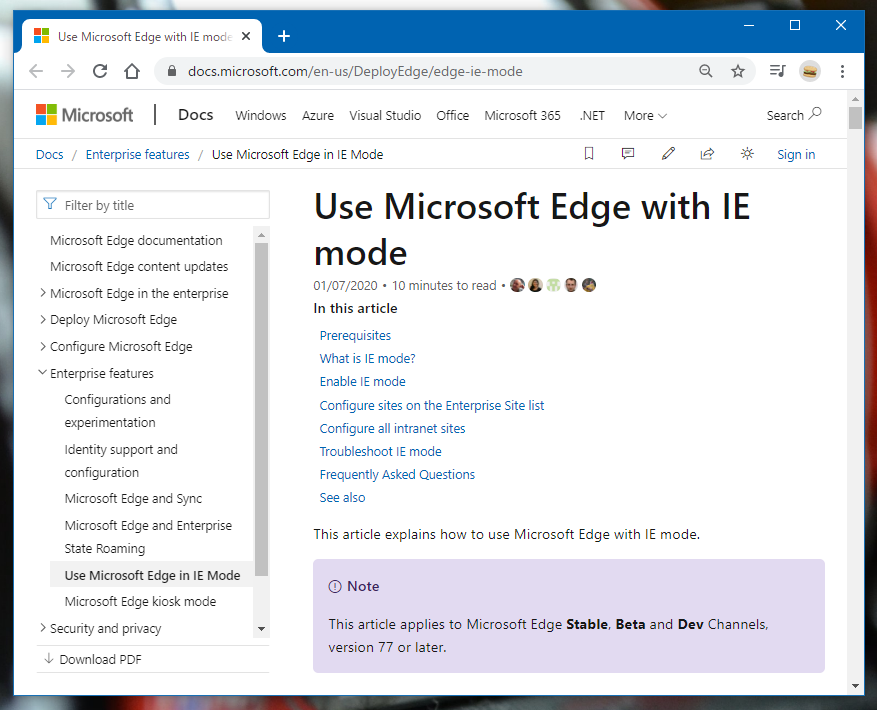Image resolution: width=877 pixels, height=710 pixels.
Task: Jump to Enable IE mode section
Action: [x=362, y=382]
